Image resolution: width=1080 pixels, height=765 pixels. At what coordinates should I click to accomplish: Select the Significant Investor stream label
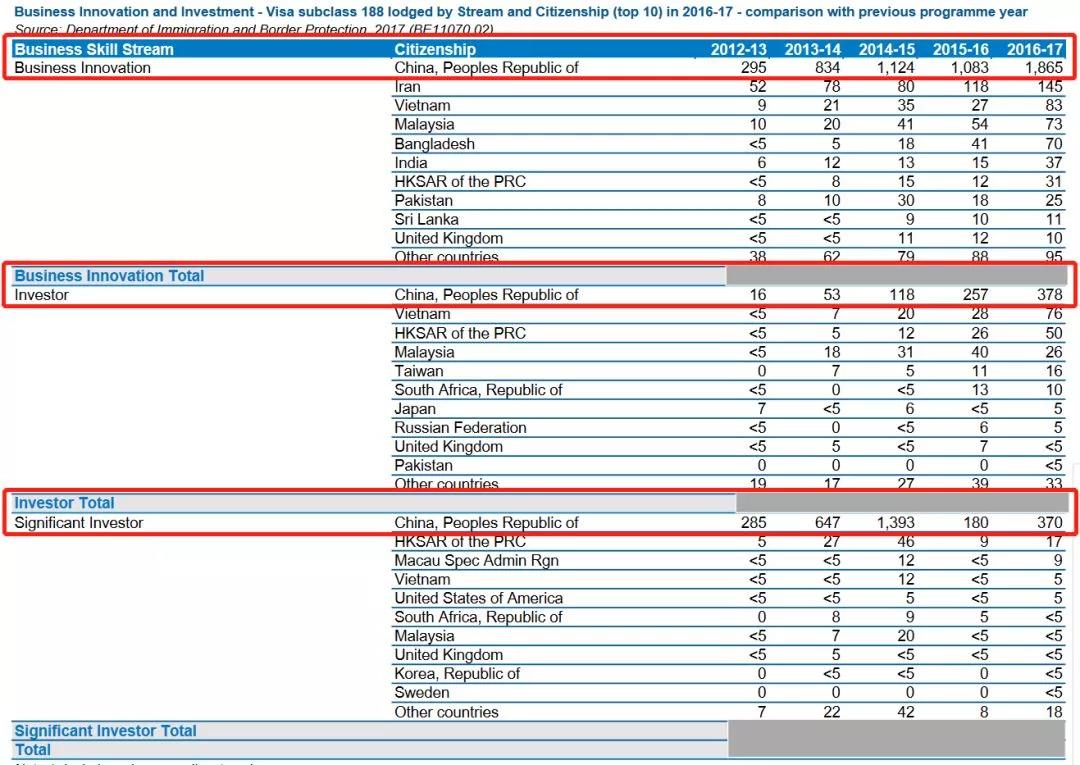79,523
